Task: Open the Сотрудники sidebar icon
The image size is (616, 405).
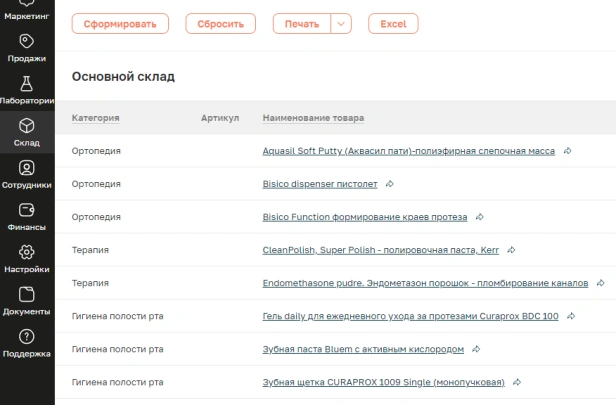Action: 27,168
